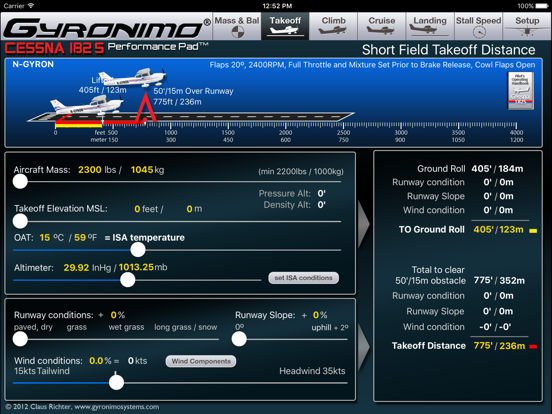Screen dimensions: 552x414
Task: Click the N-GYRON registration label
Action: 33,64
